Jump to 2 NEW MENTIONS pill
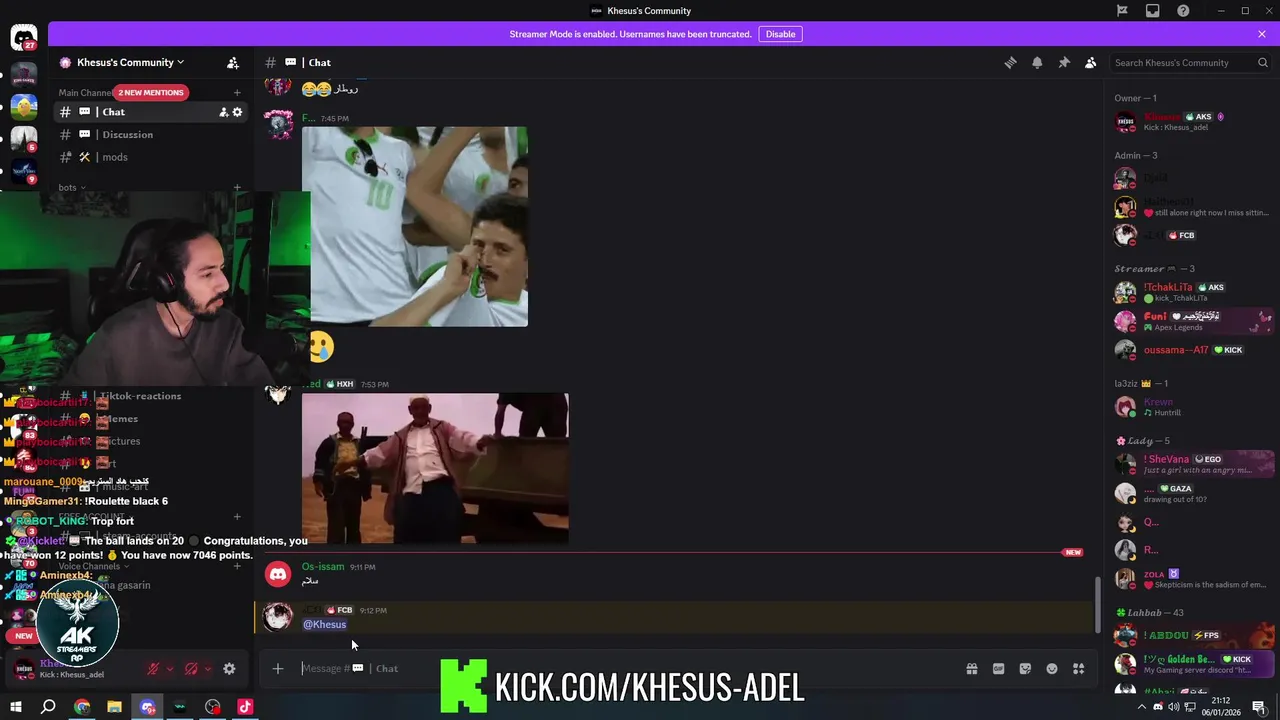The width and height of the screenshot is (1280, 720). pos(151,93)
